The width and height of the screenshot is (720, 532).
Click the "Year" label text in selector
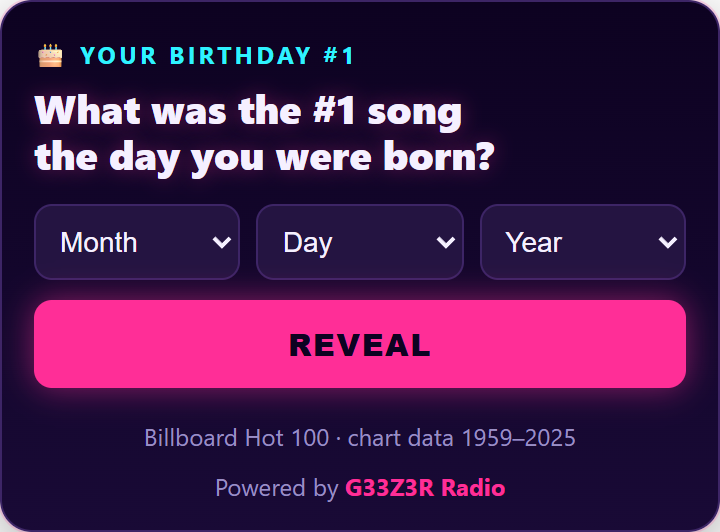(534, 242)
